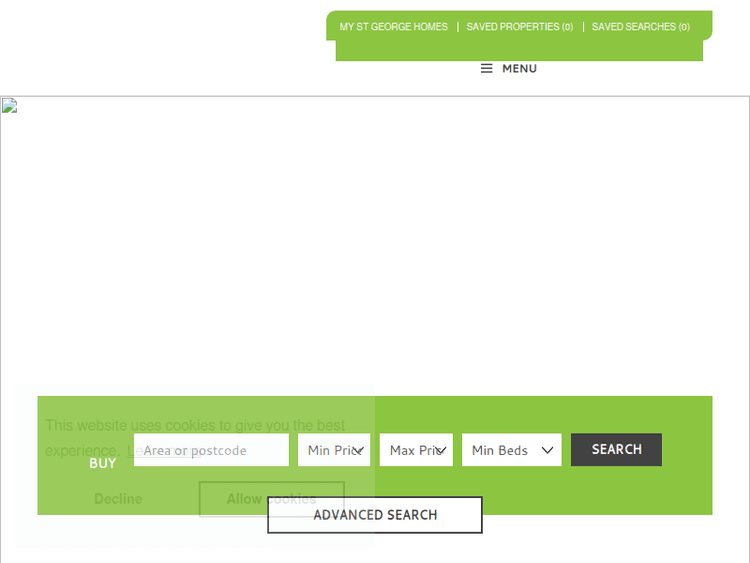Screen dimensions: 750x563
Task: Click the large empty hero image area
Action: point(375,240)
